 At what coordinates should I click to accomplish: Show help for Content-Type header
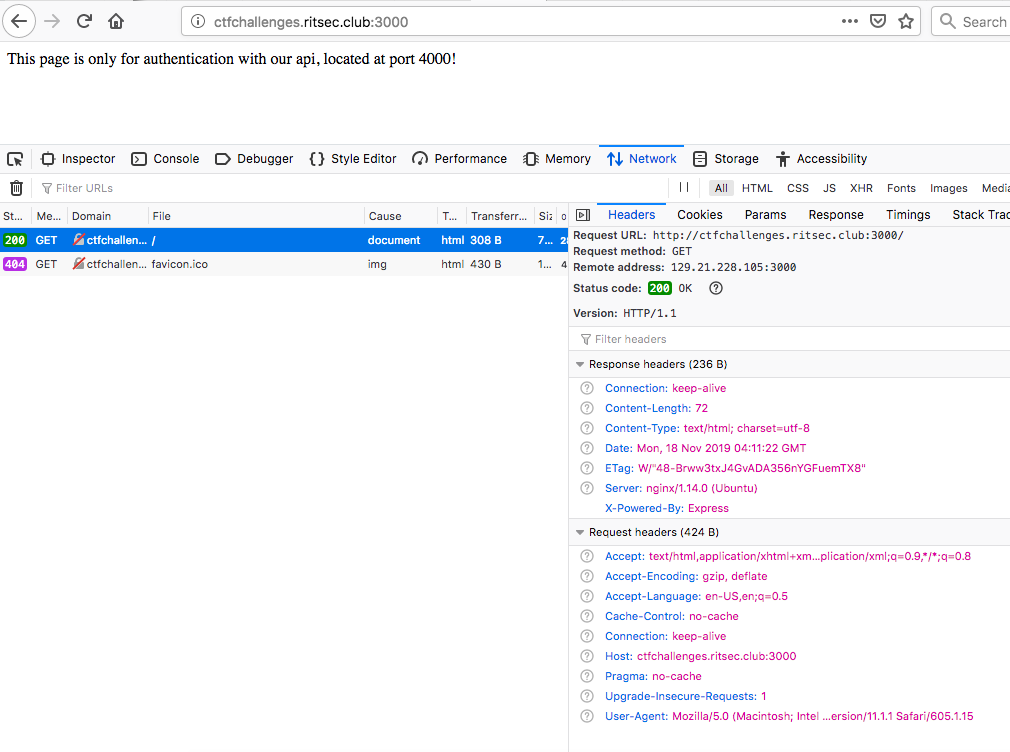(x=587, y=428)
